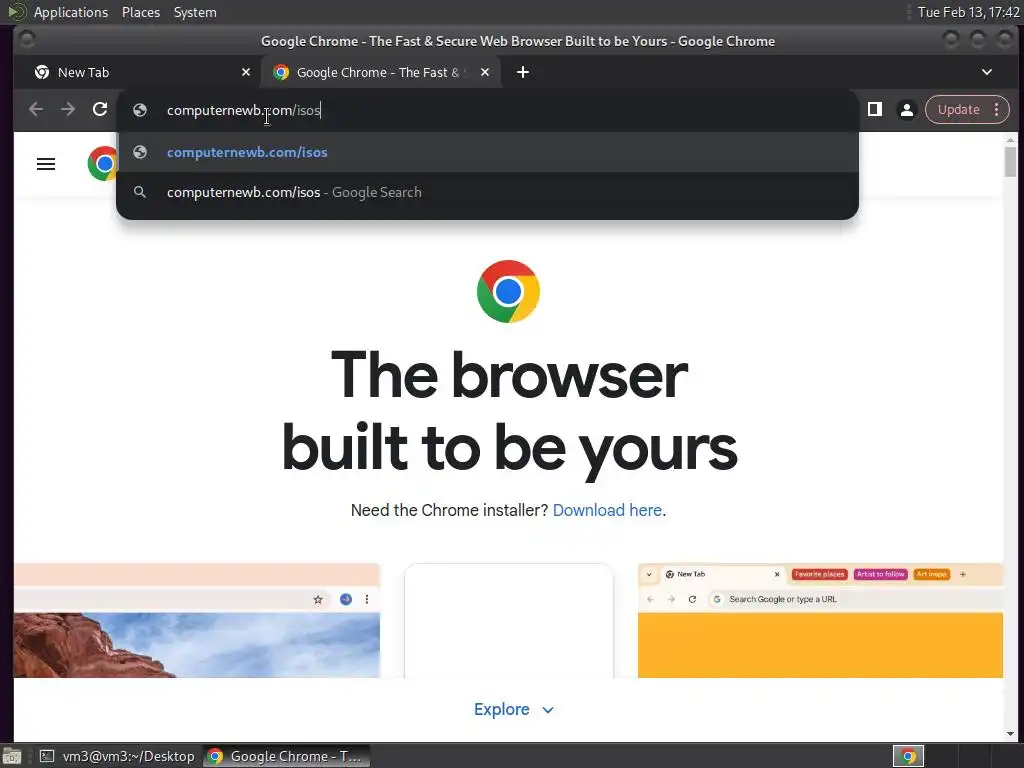Click the large Chrome logo

(x=508, y=291)
